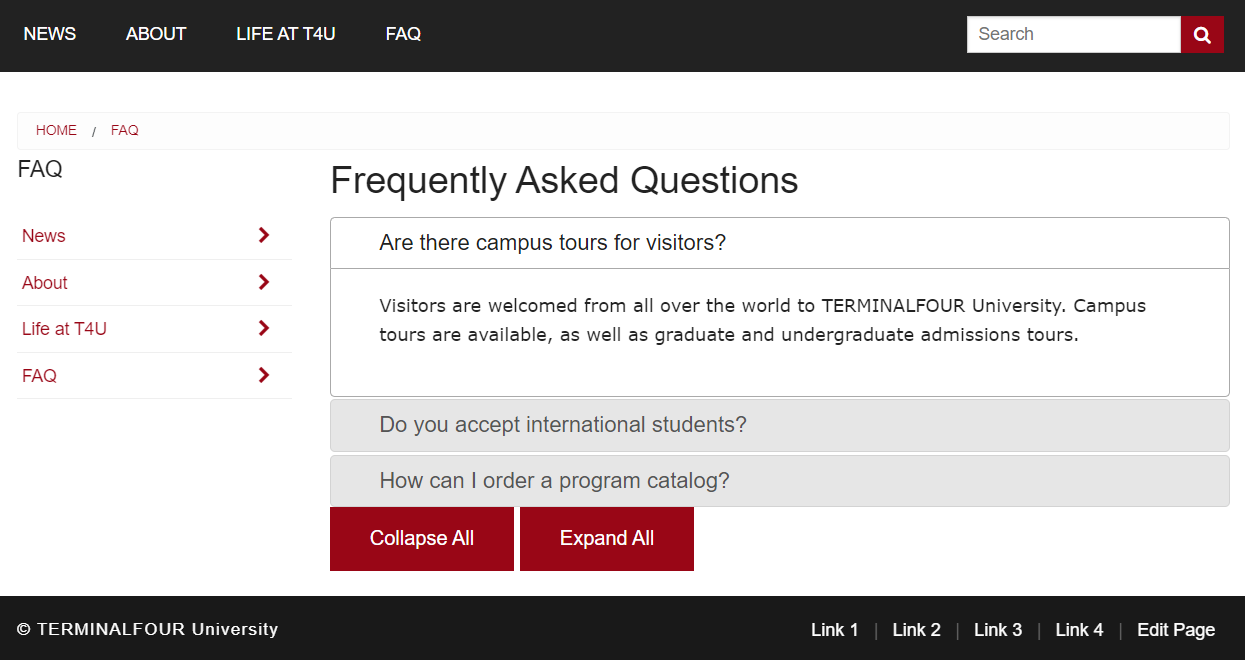Screen dimensions: 1245x660
Task: Select FAQ in the top navigation bar
Action: tap(403, 34)
